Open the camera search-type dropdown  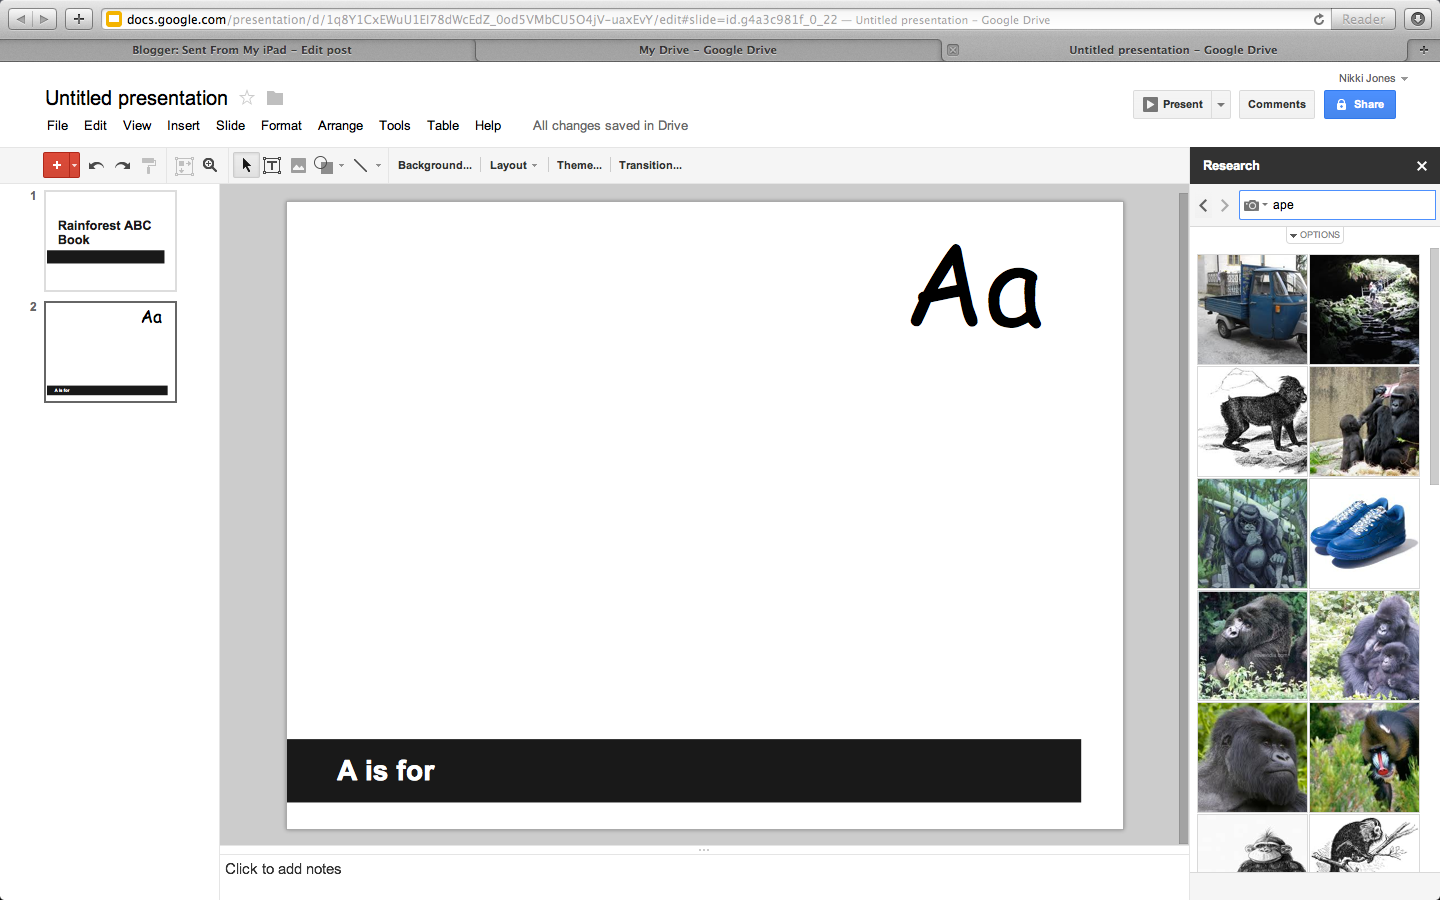(x=1254, y=204)
